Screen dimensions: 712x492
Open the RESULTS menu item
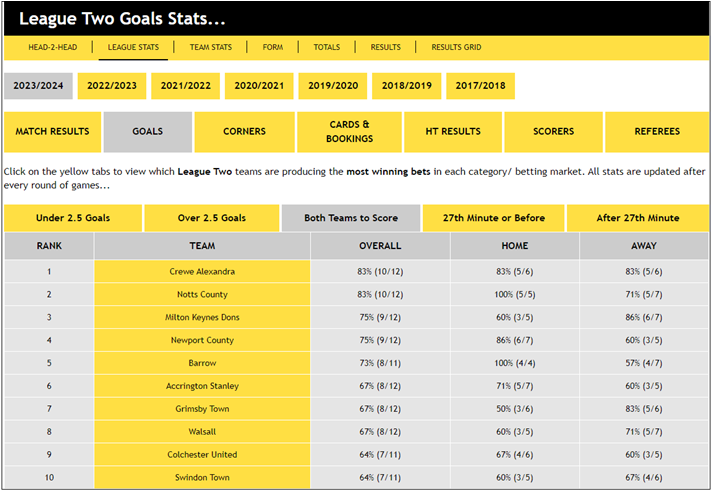pyautogui.click(x=386, y=47)
